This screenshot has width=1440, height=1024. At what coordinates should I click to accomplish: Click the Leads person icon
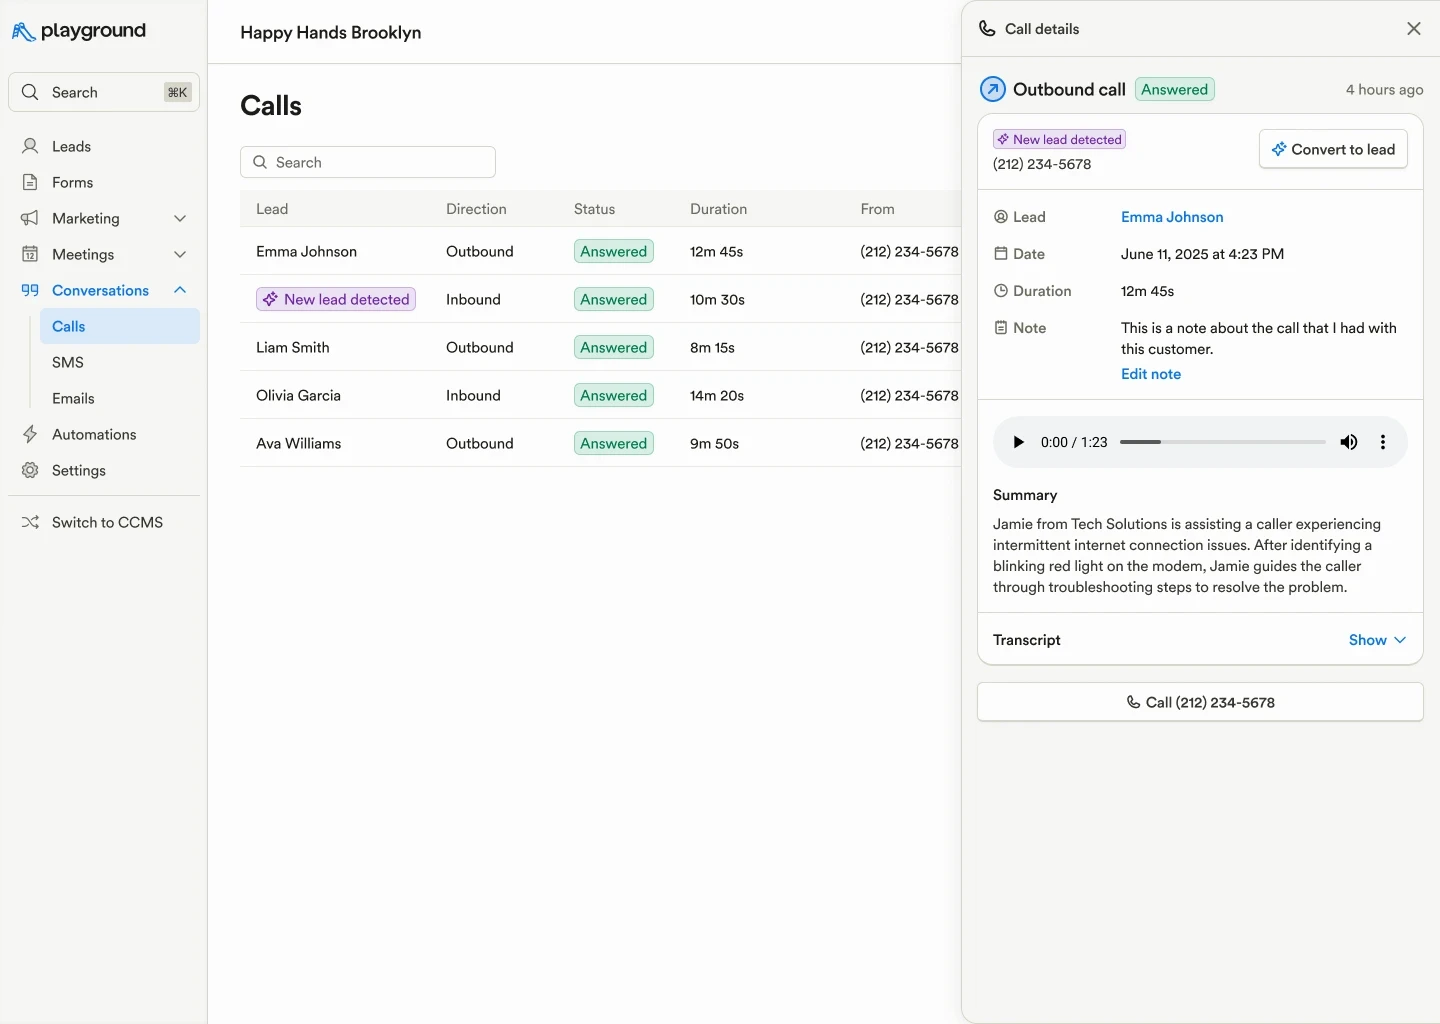pos(30,146)
